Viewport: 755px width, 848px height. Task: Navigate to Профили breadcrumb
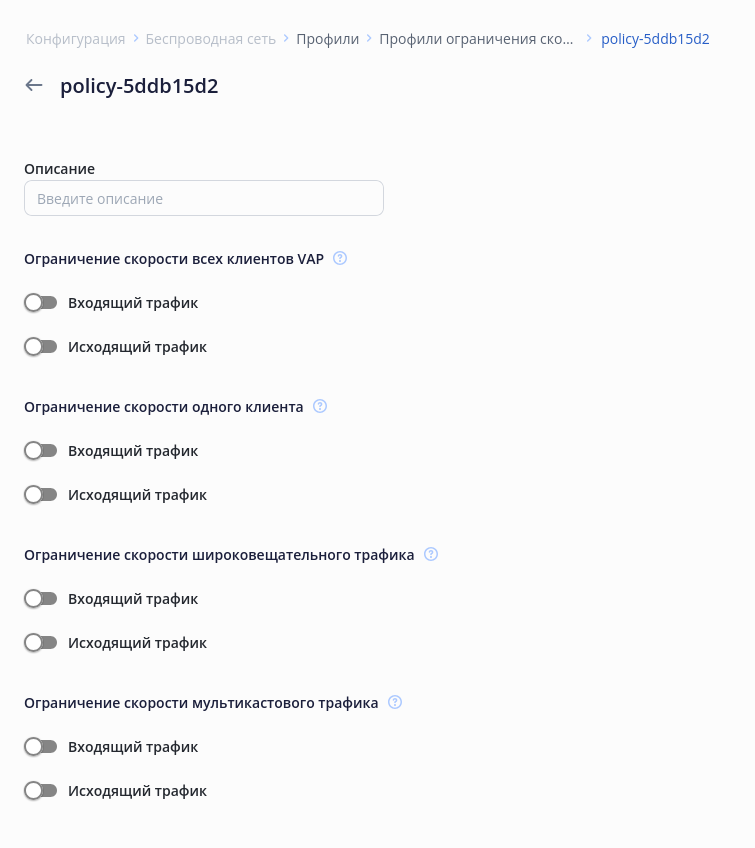coord(327,39)
